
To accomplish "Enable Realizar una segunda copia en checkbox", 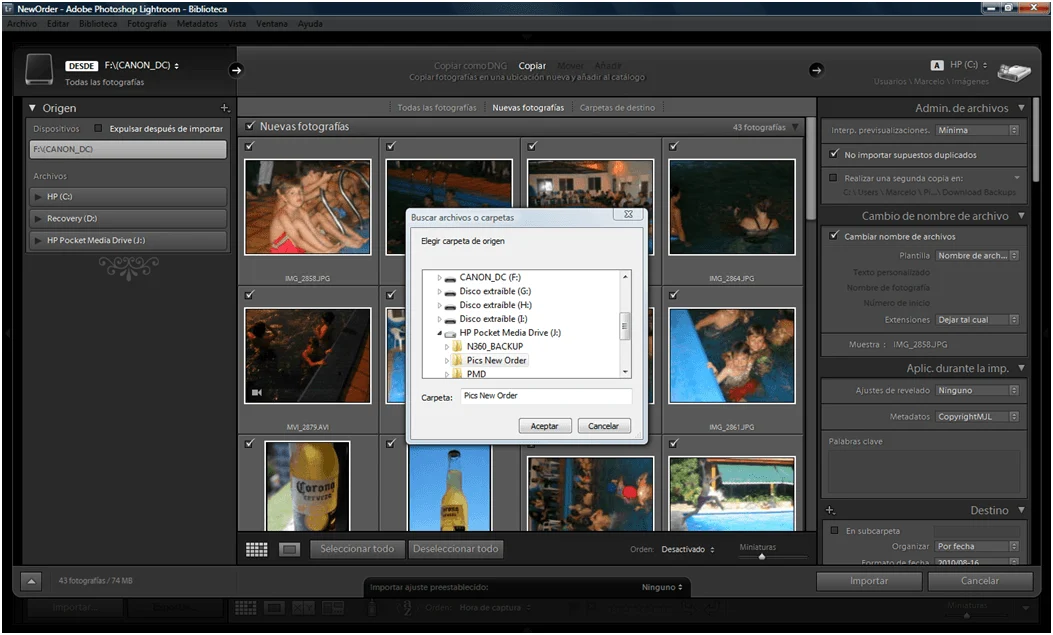I will (833, 178).
